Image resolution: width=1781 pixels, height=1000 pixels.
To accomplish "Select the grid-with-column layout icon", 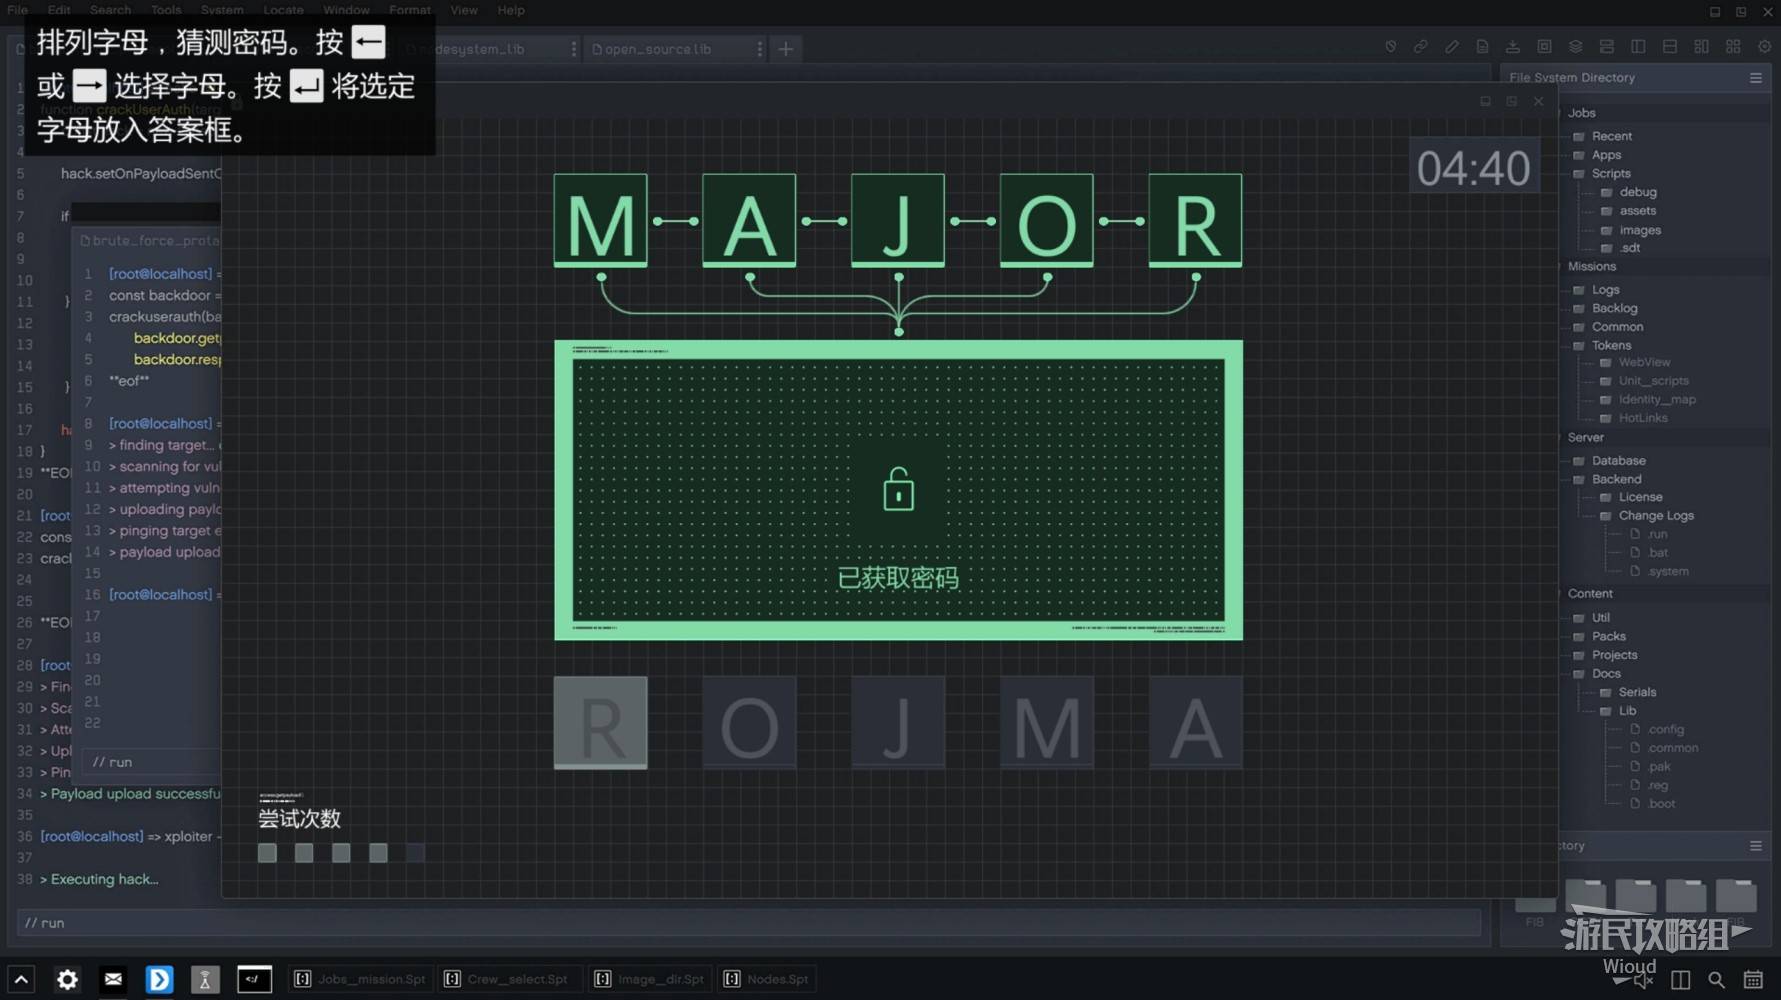I will (1701, 47).
